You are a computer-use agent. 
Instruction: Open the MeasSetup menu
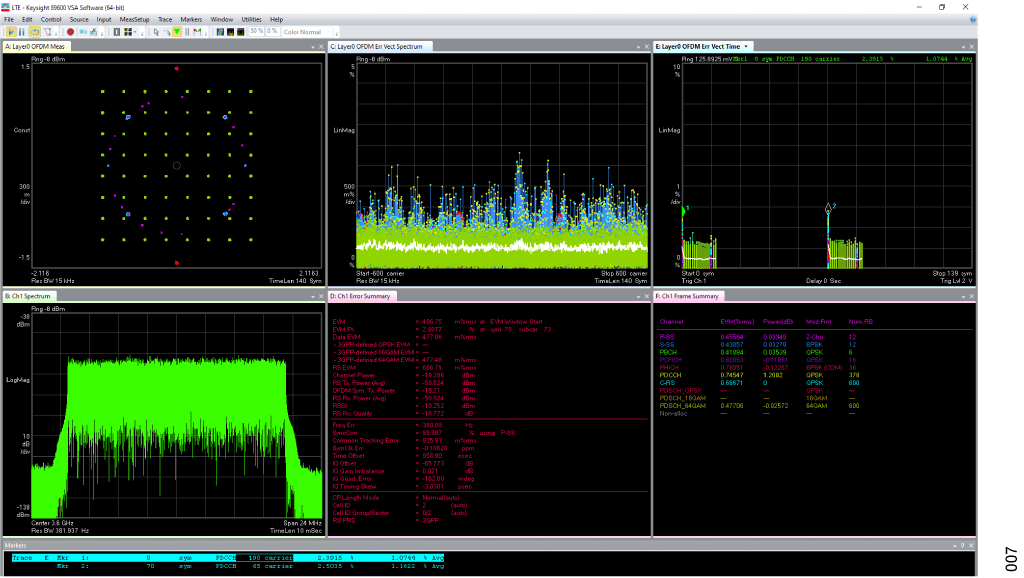click(134, 19)
